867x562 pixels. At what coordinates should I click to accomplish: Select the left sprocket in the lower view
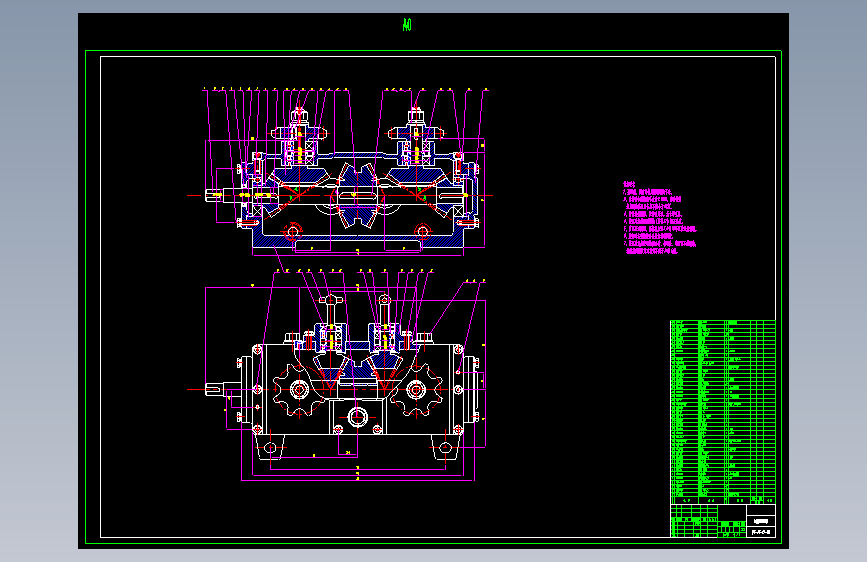tap(299, 390)
